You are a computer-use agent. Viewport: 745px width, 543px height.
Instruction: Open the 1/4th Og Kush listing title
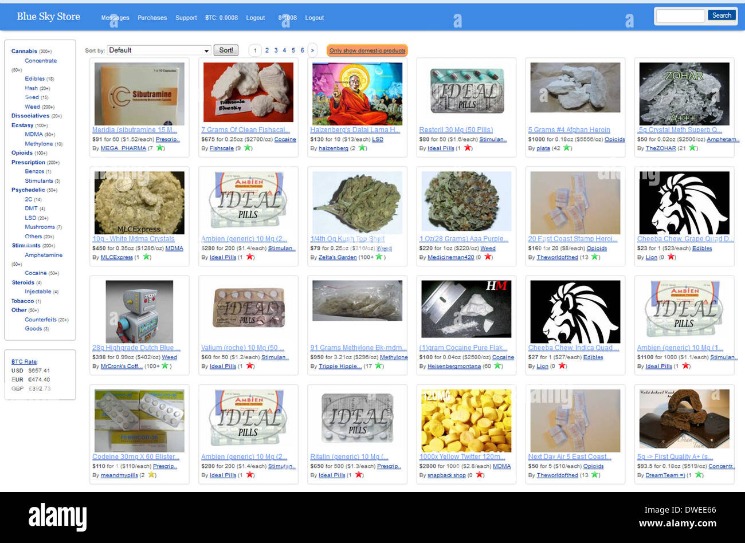(347, 238)
